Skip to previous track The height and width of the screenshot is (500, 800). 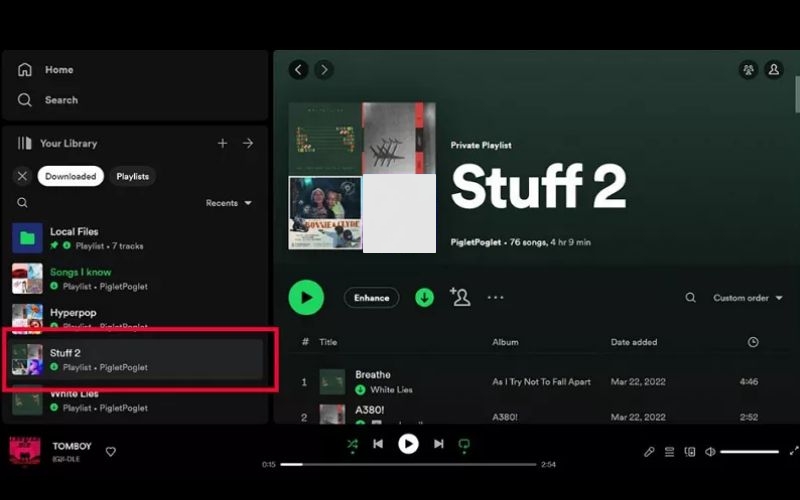pos(378,444)
